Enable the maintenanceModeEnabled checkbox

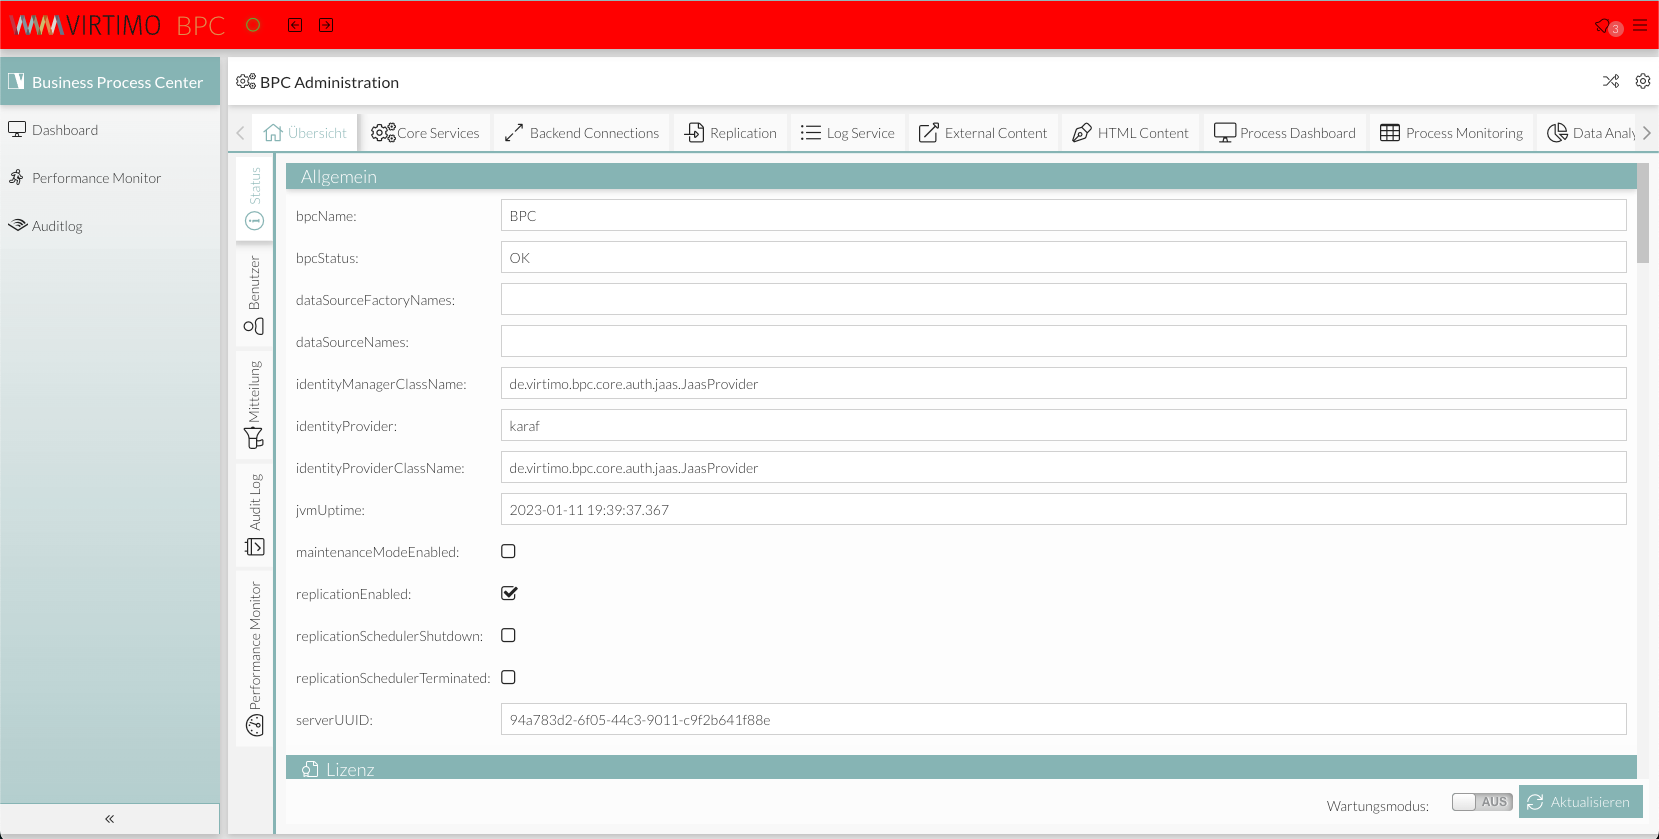point(508,552)
